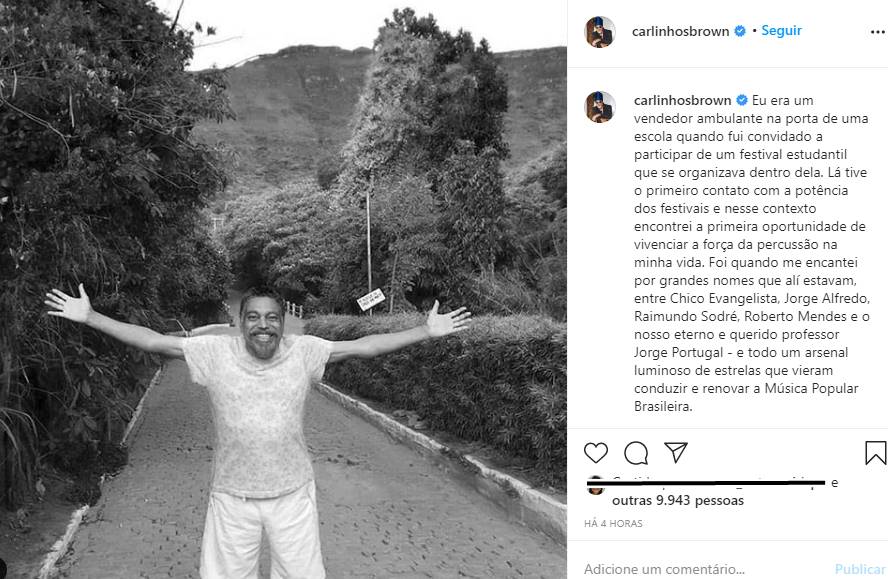
Task: Click the Publicar button
Action: 860,569
